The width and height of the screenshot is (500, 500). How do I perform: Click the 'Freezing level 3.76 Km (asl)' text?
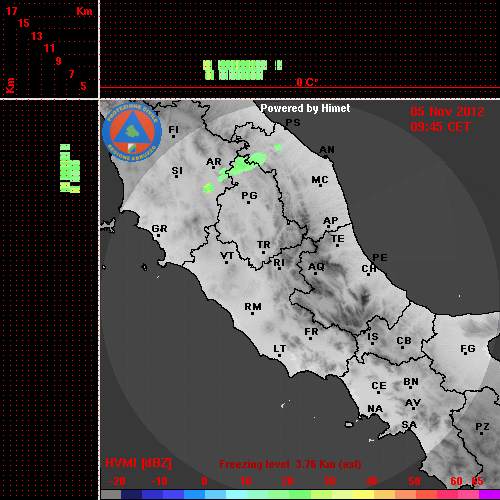(x=290, y=464)
